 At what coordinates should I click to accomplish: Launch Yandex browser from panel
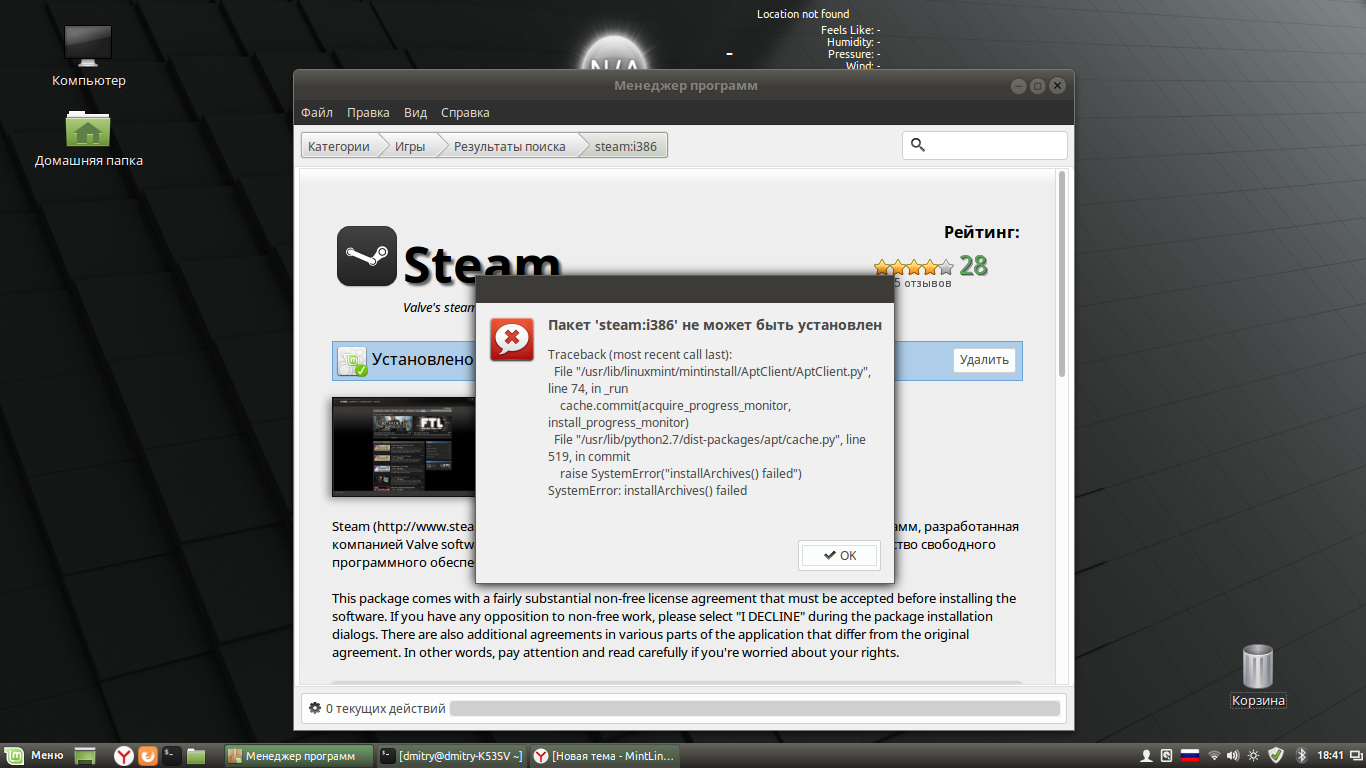[123, 756]
